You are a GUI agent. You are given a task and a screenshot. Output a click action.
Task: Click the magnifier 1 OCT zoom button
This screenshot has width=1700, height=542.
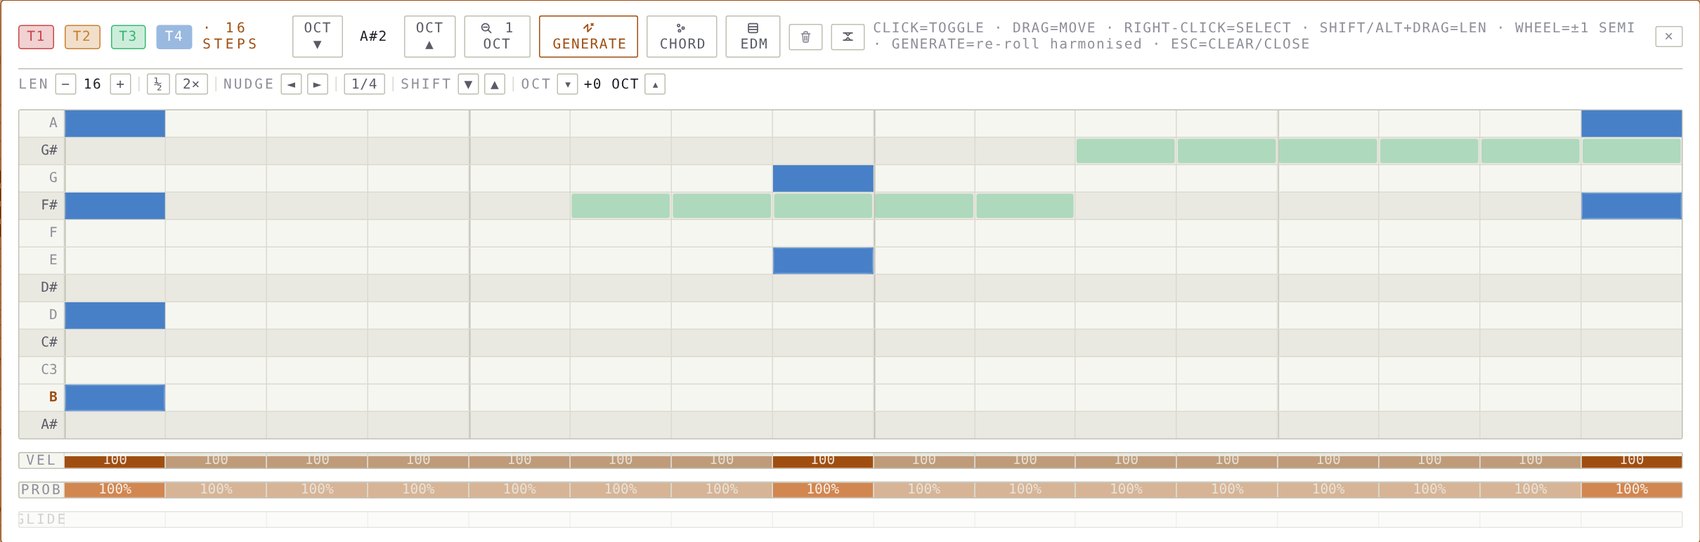tap(497, 36)
